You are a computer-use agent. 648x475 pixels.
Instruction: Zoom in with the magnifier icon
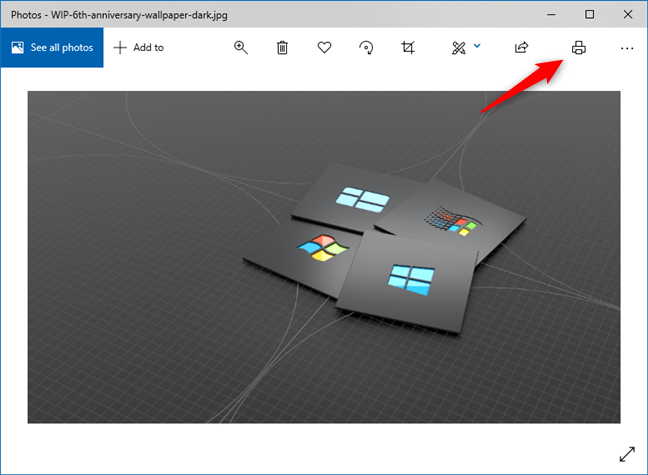tap(241, 47)
